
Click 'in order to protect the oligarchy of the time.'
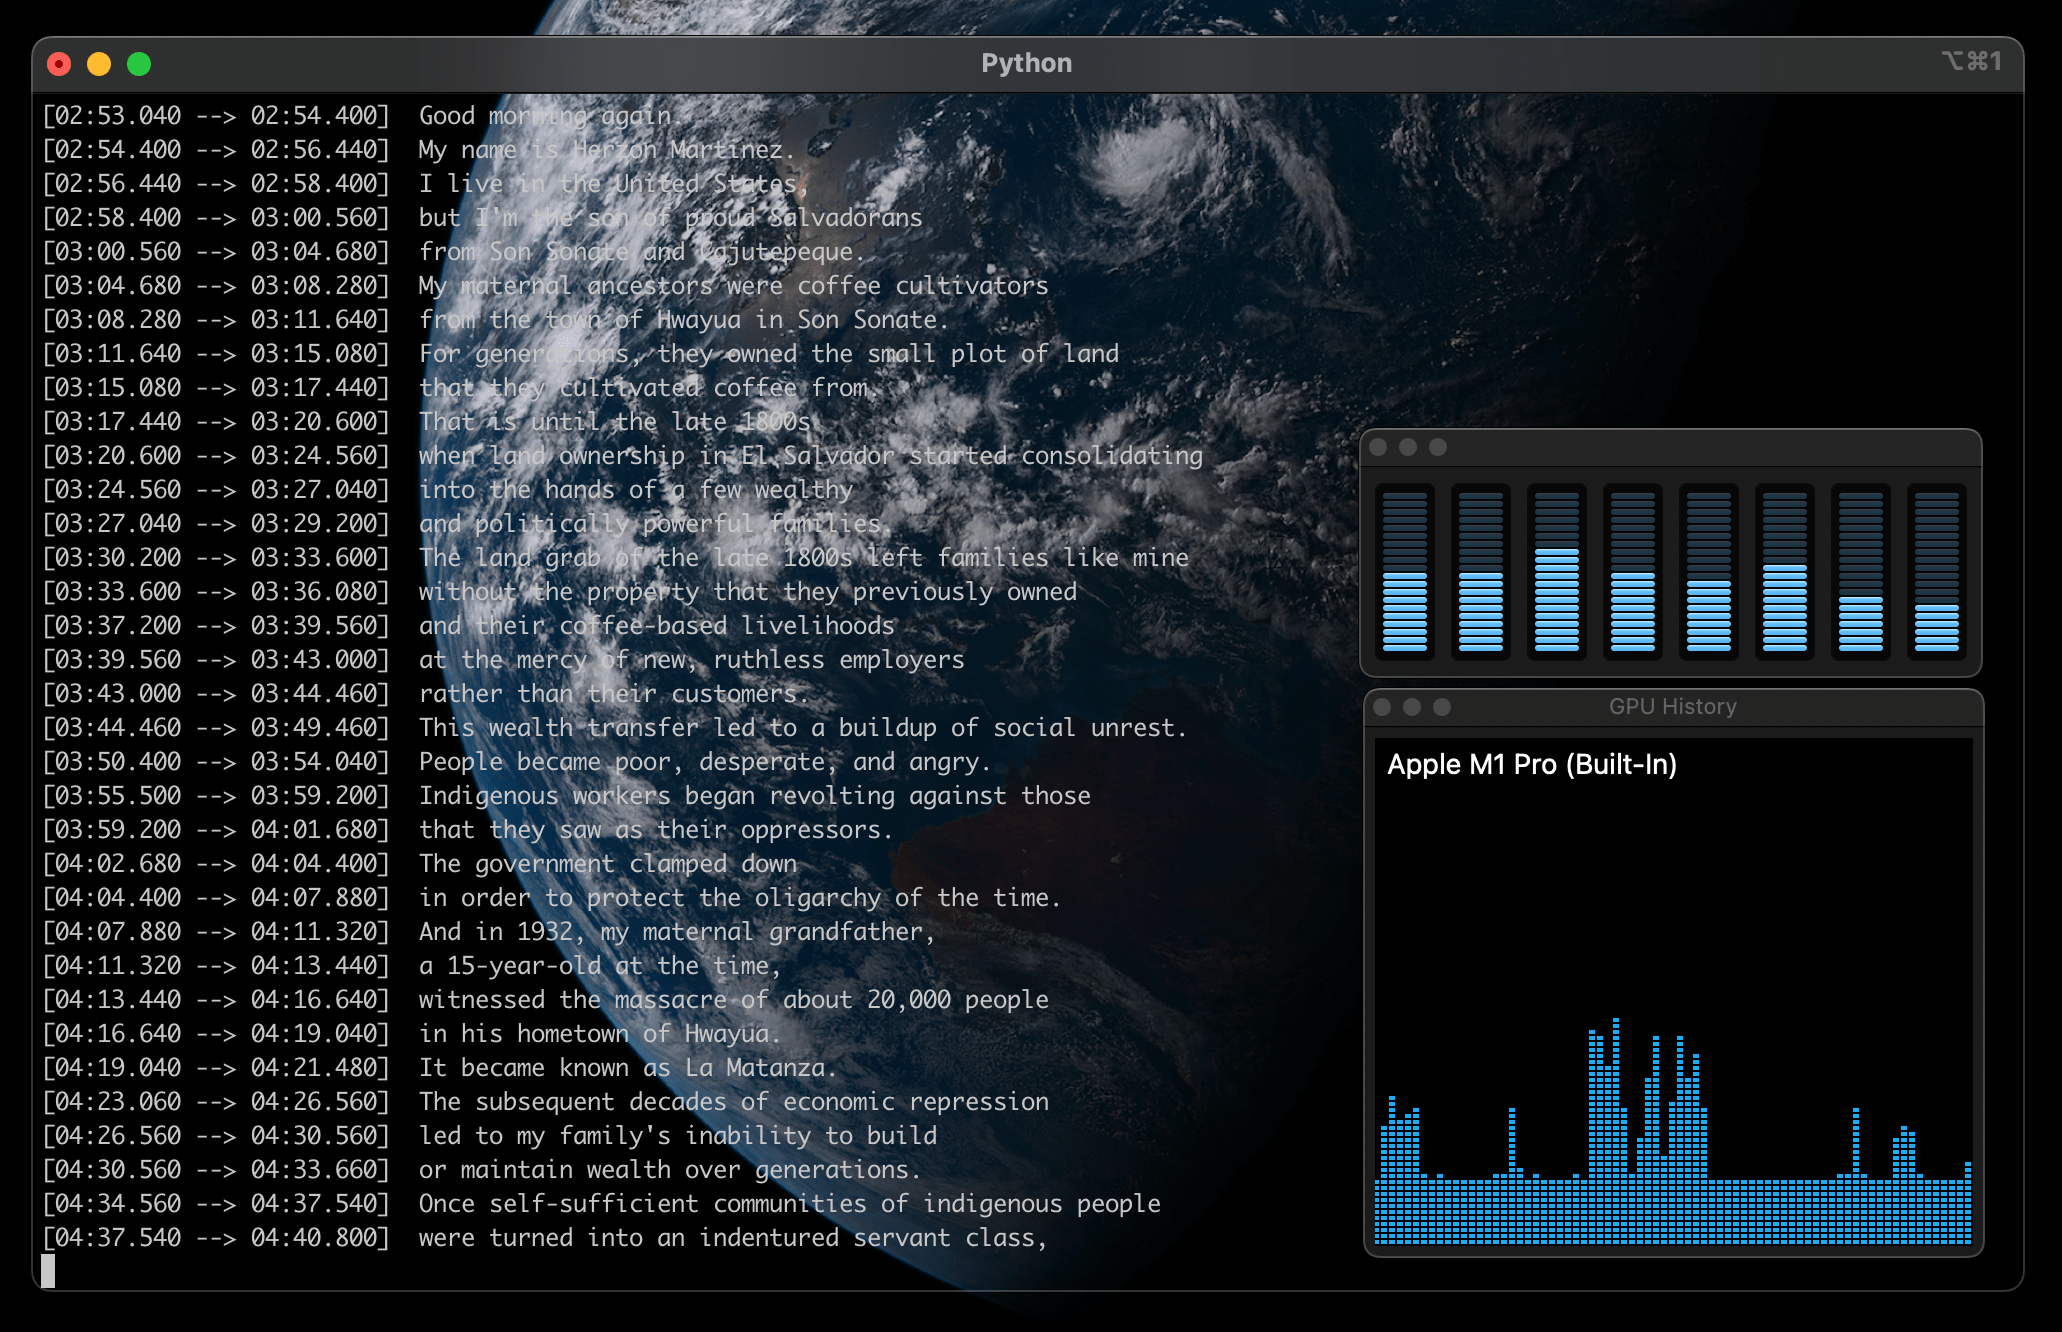point(740,898)
